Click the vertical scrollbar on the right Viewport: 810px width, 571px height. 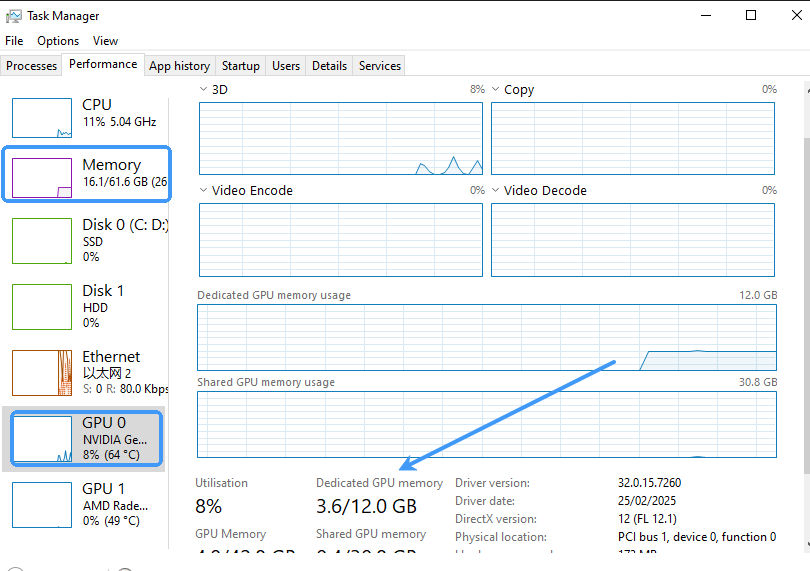click(802, 300)
